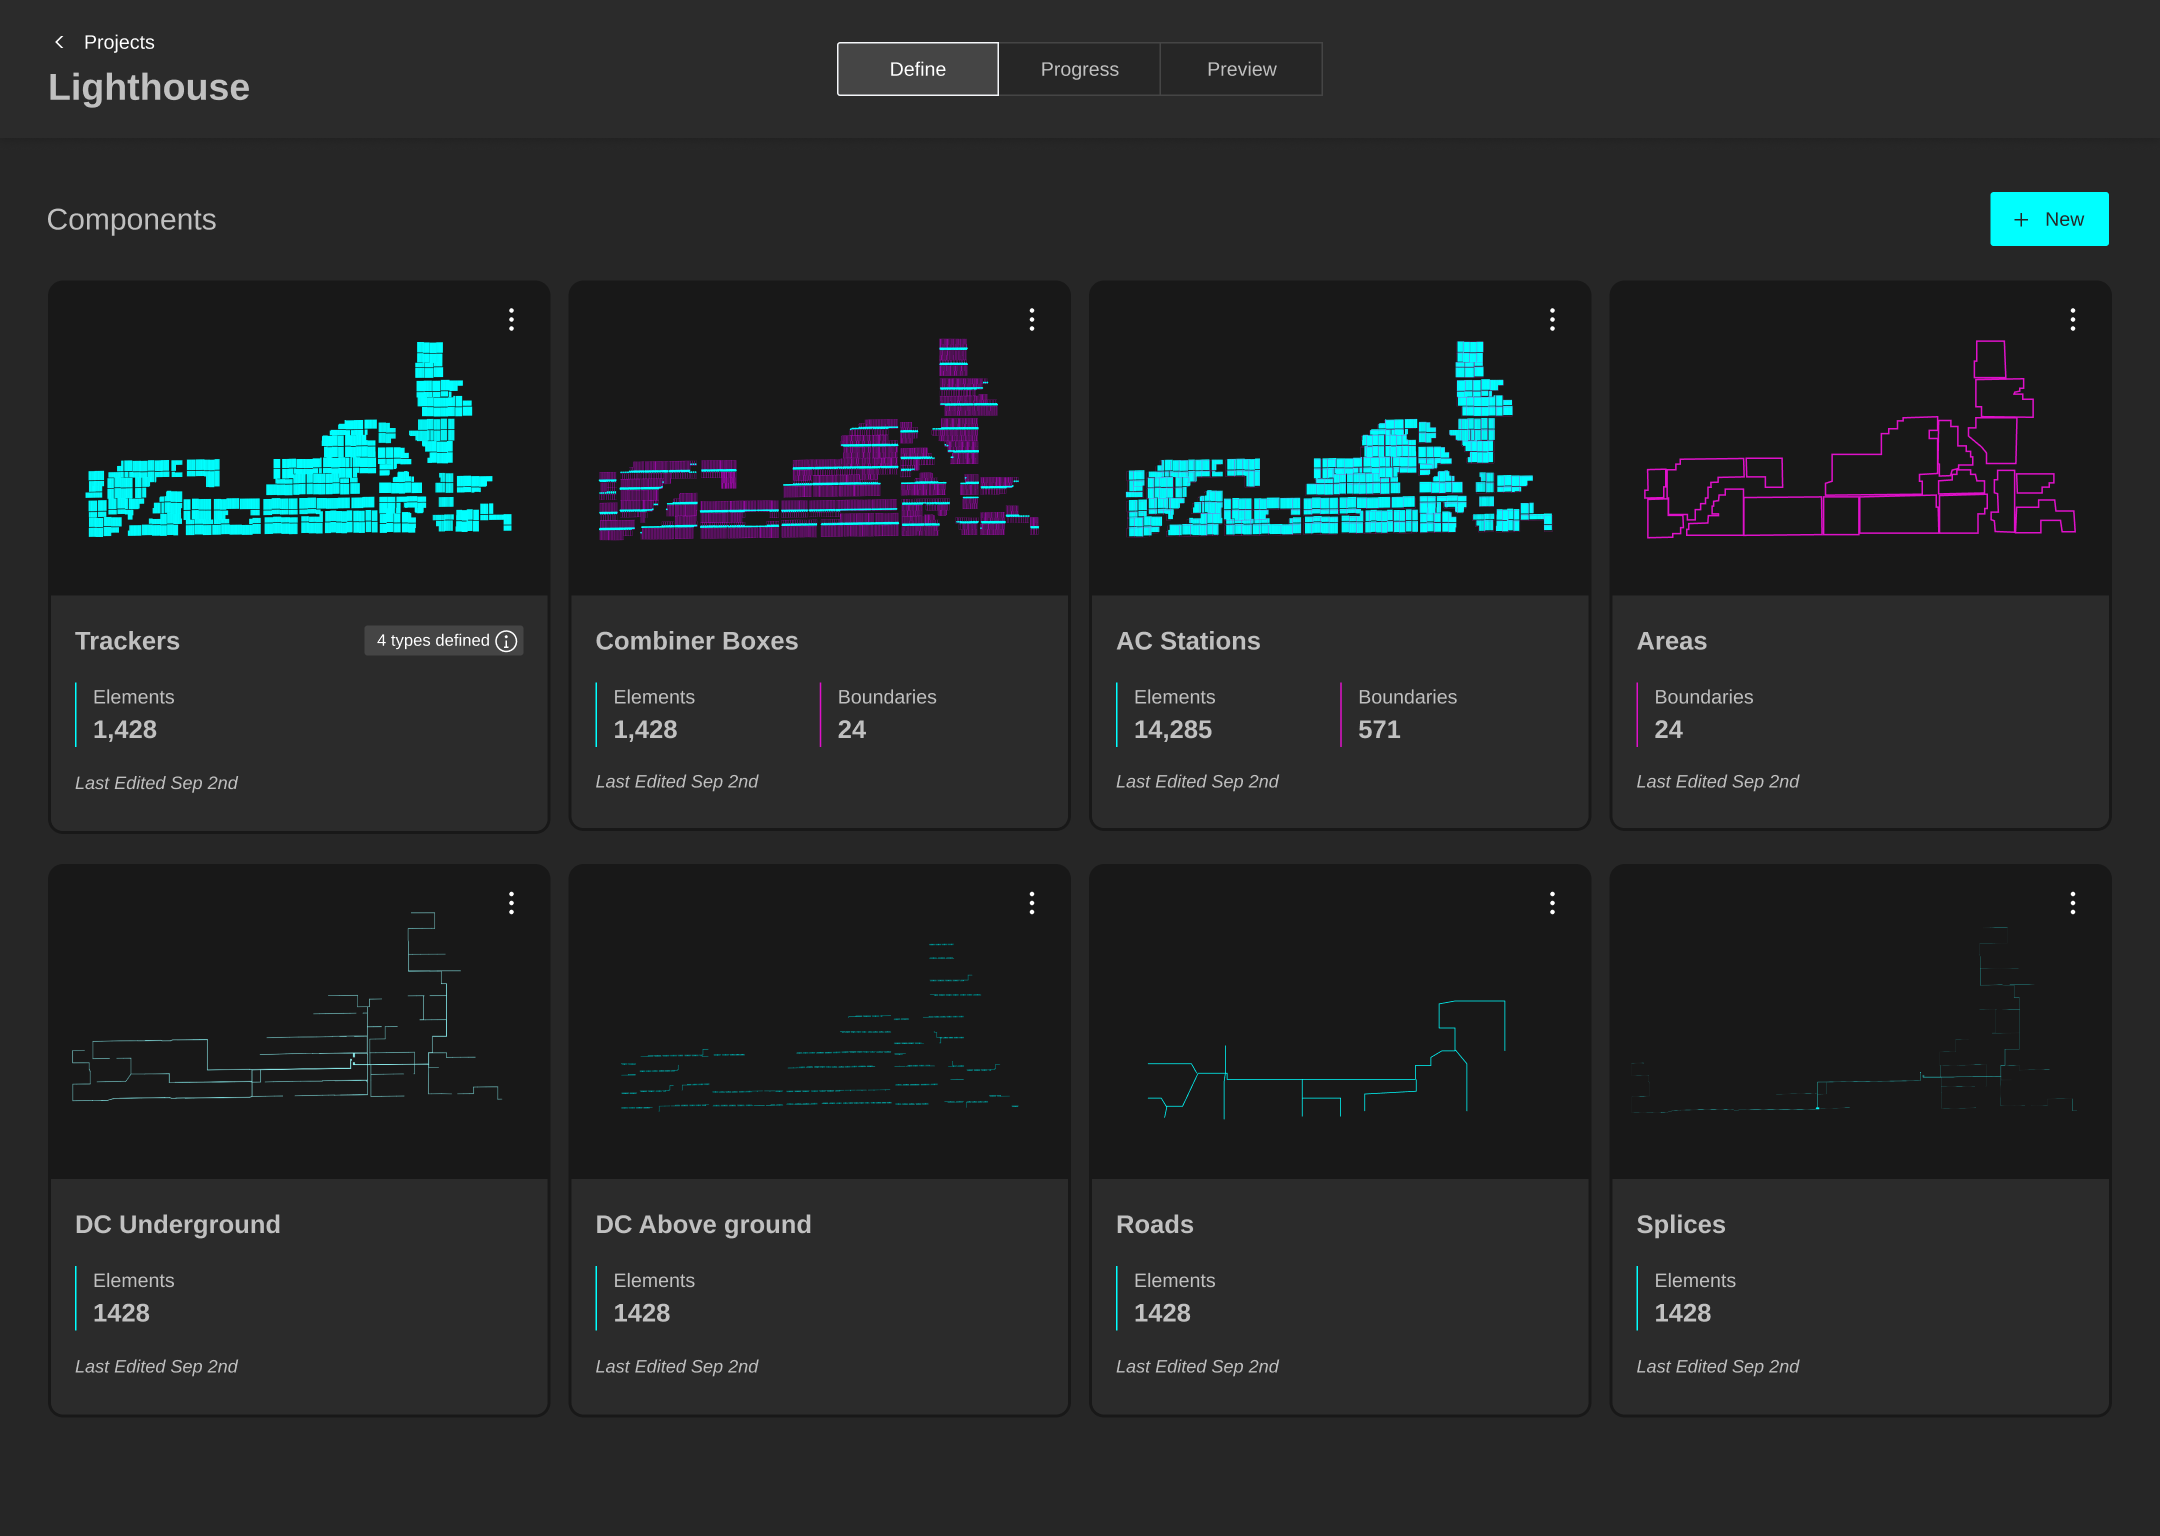Click the New component button
The width and height of the screenshot is (2160, 1536).
click(2049, 219)
